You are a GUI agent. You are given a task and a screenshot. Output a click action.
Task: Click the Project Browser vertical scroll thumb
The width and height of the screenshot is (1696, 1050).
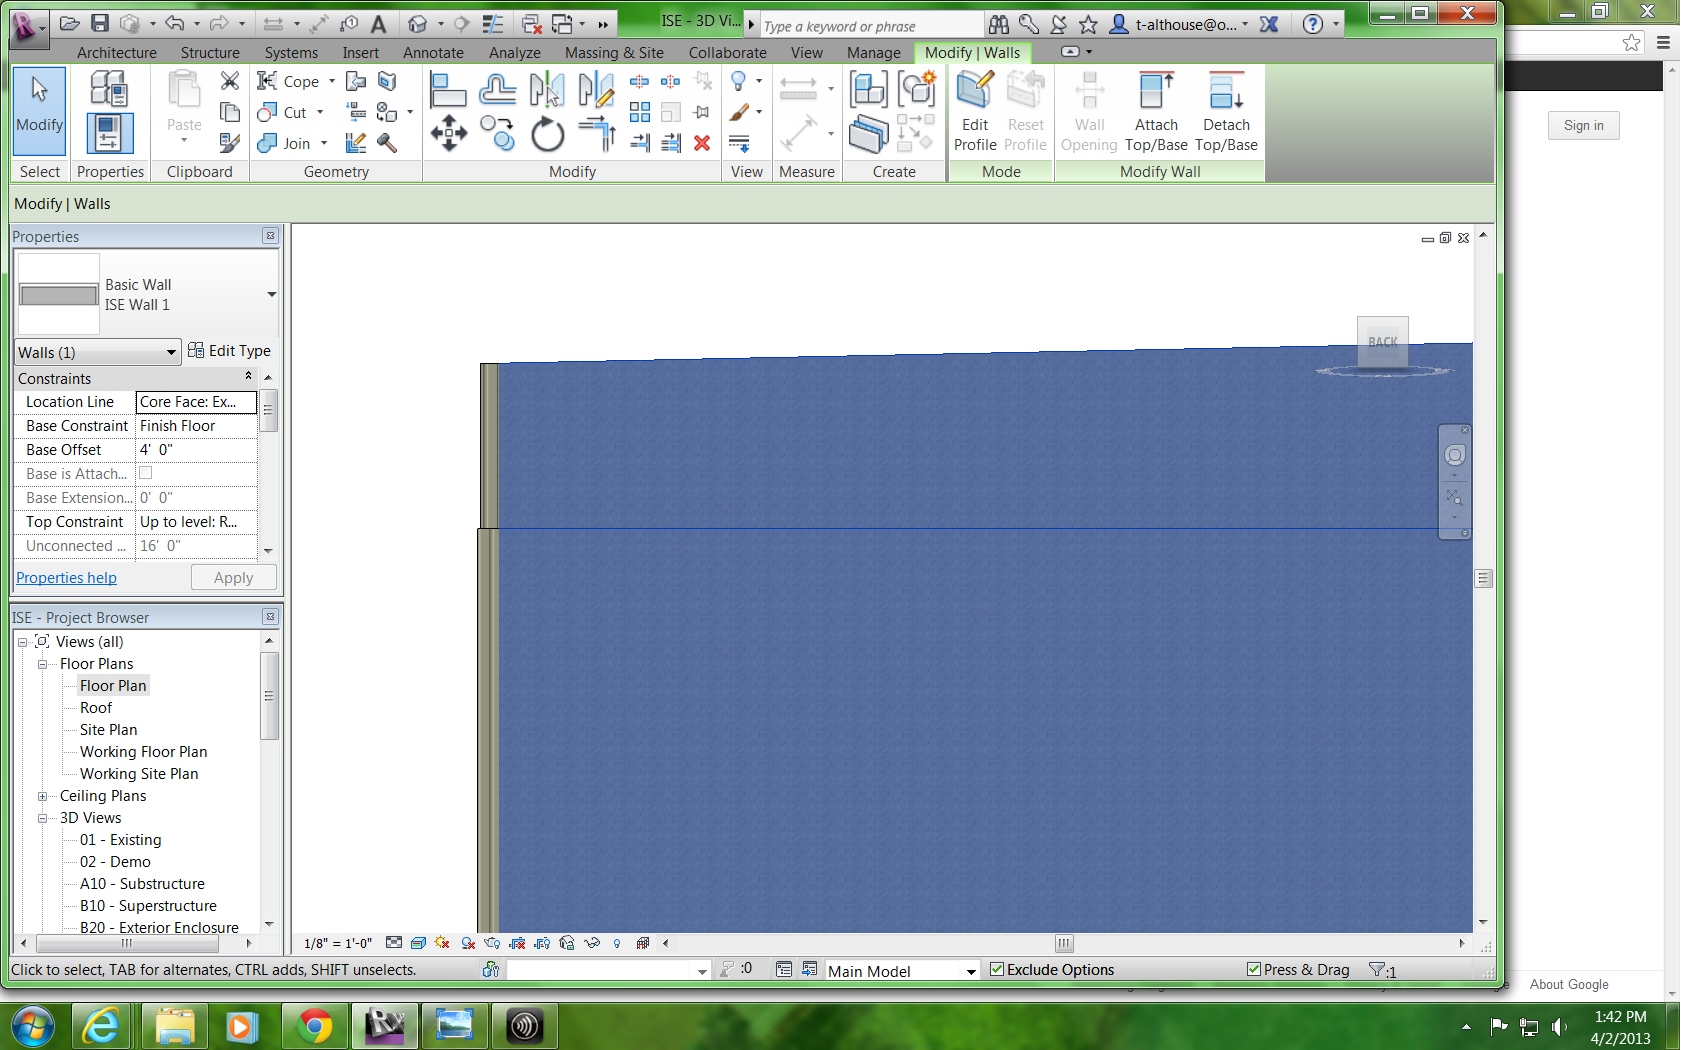(x=268, y=696)
